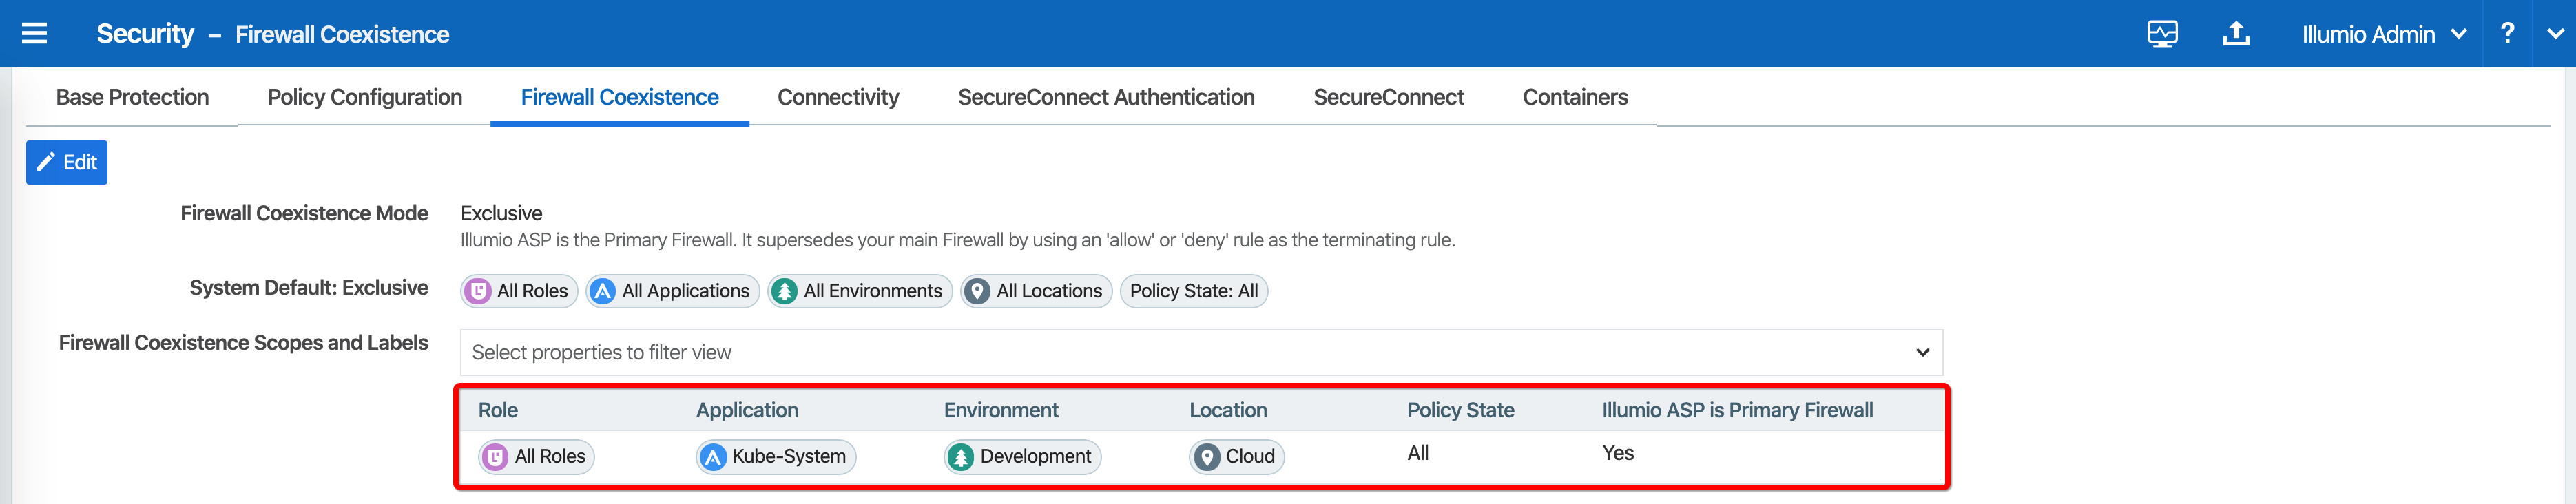
Task: Open the Policy Configuration tab
Action: pyautogui.click(x=364, y=97)
